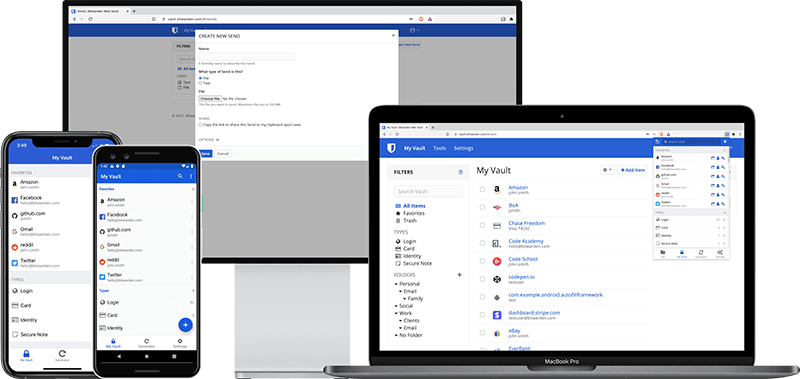Open the Generator tab in the browser extension popup
Screen dimensions: 800x379
[x=701, y=254]
